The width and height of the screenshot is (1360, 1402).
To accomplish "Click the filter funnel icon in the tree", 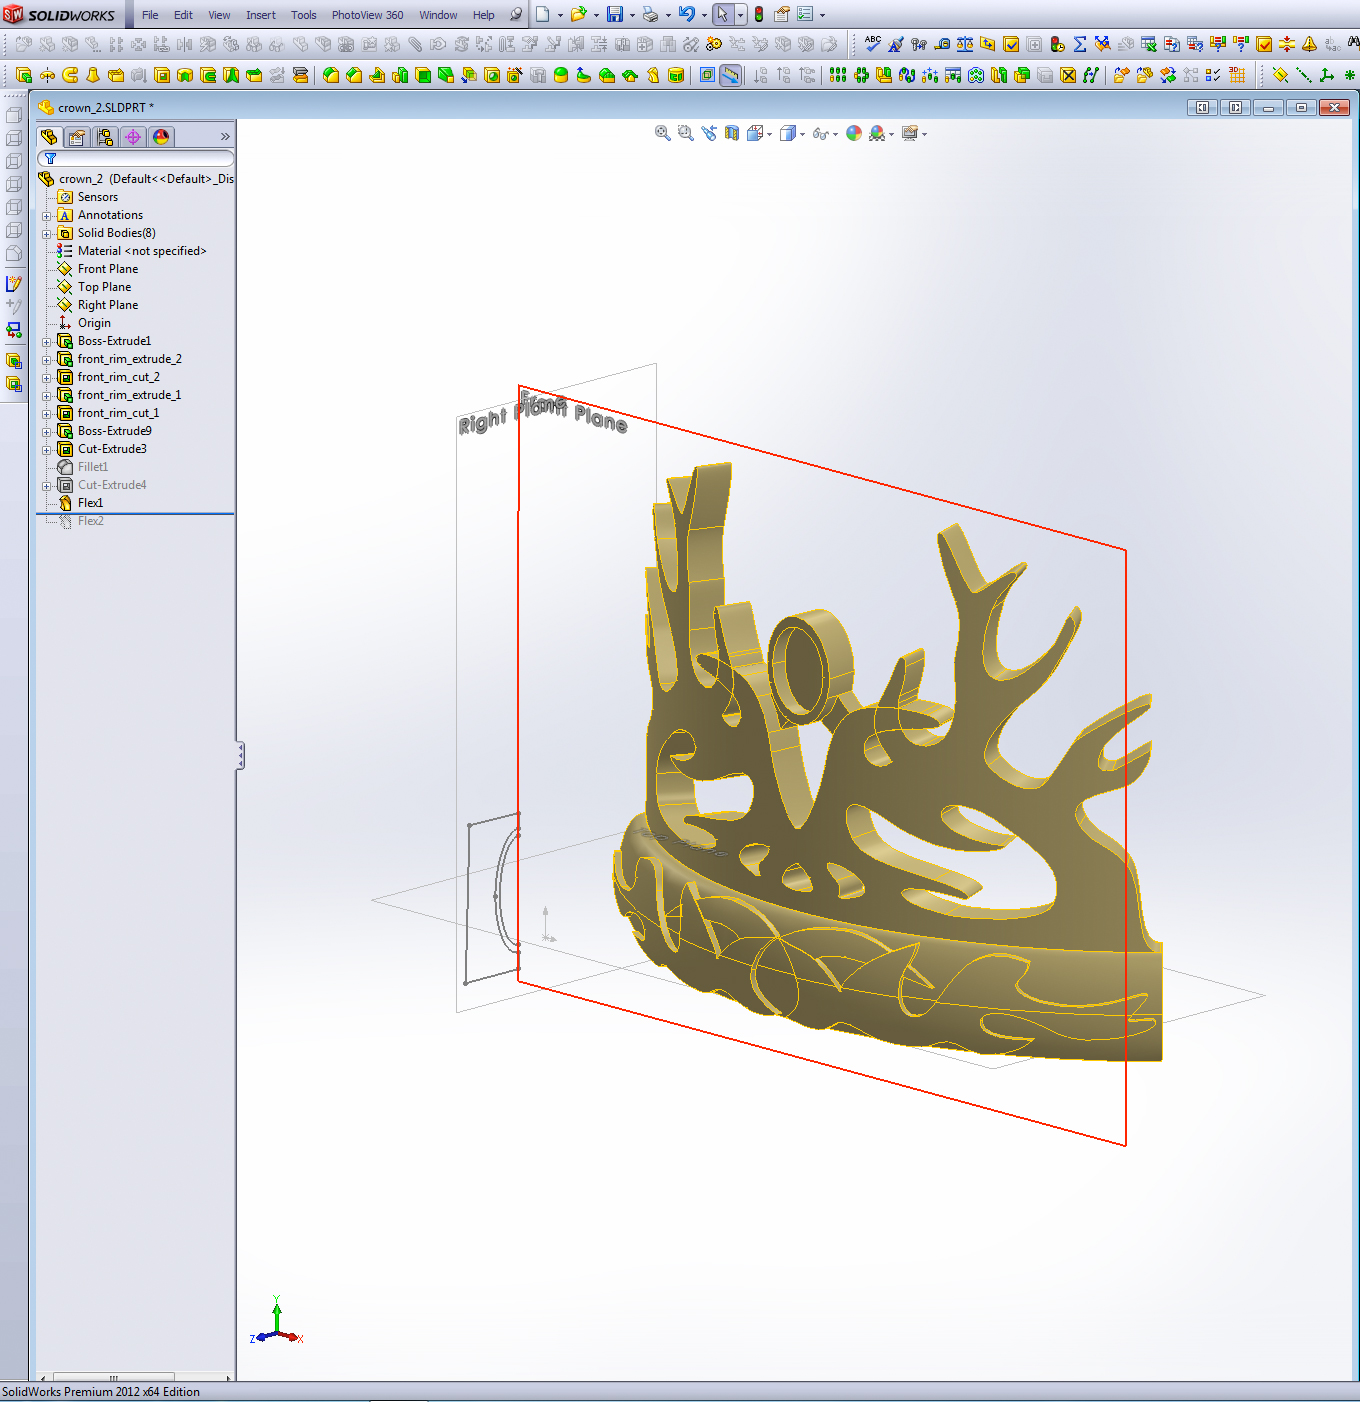I will [x=50, y=158].
